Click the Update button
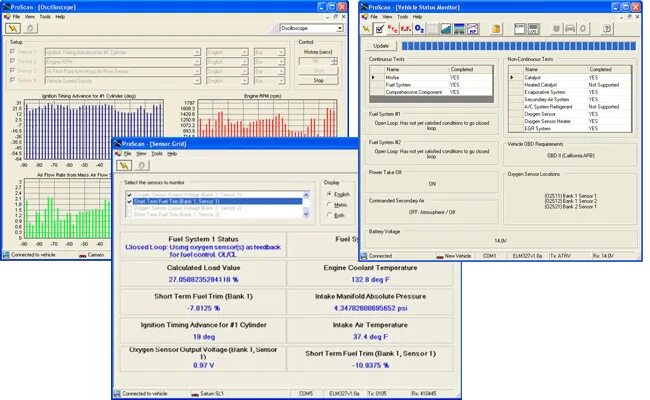The width and height of the screenshot is (650, 400). (381, 46)
